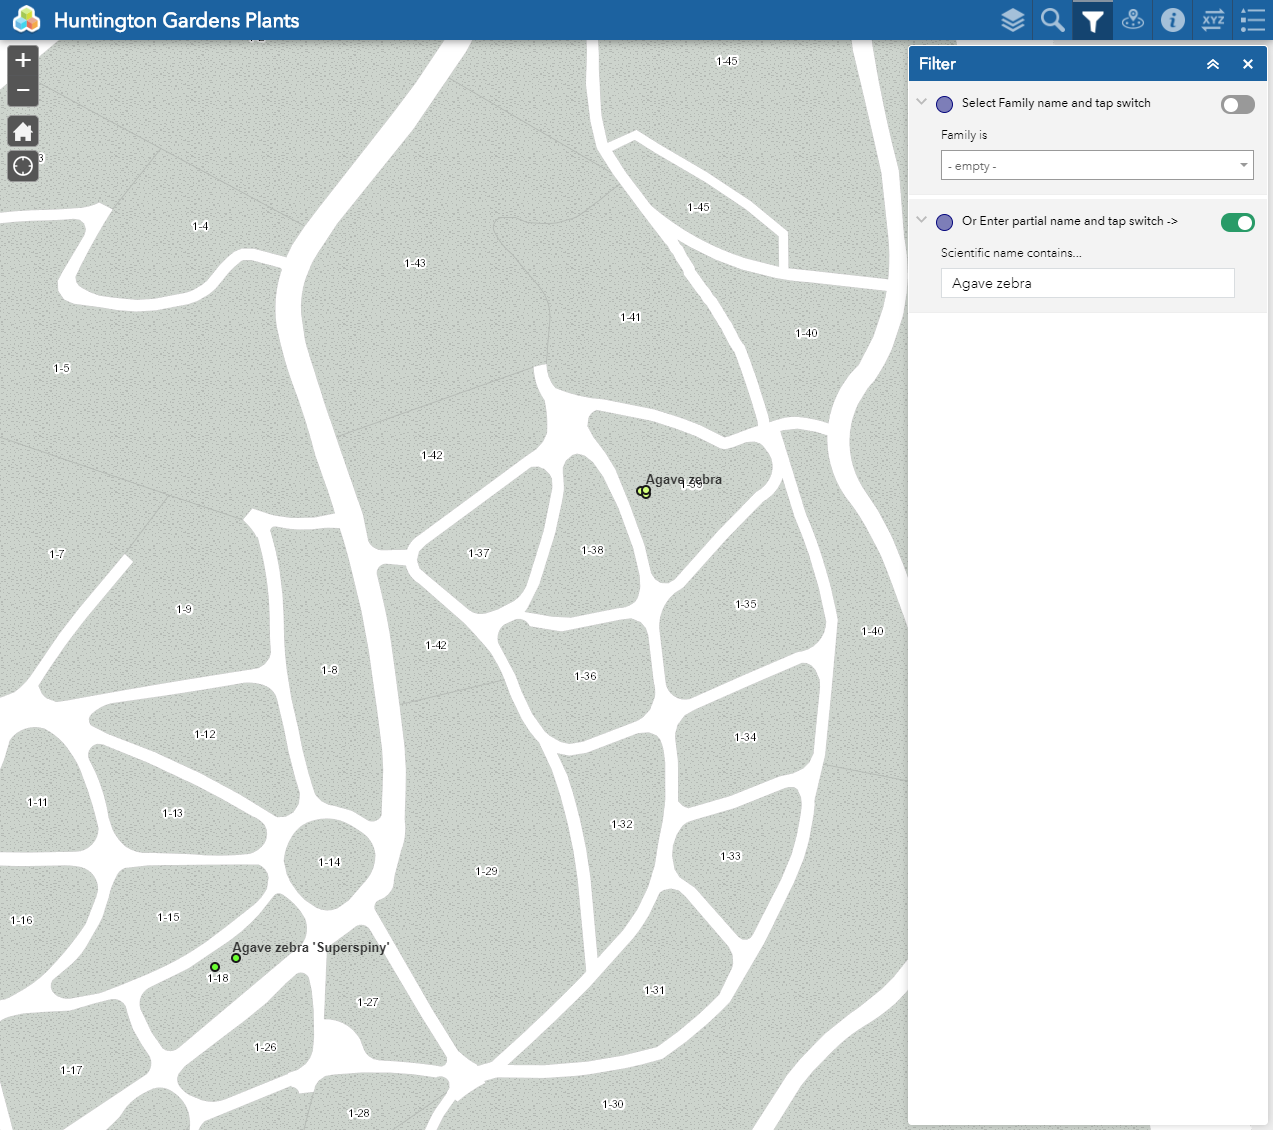Open the XYZ coordinate conversion tool
The height and width of the screenshot is (1130, 1273).
pos(1212,20)
